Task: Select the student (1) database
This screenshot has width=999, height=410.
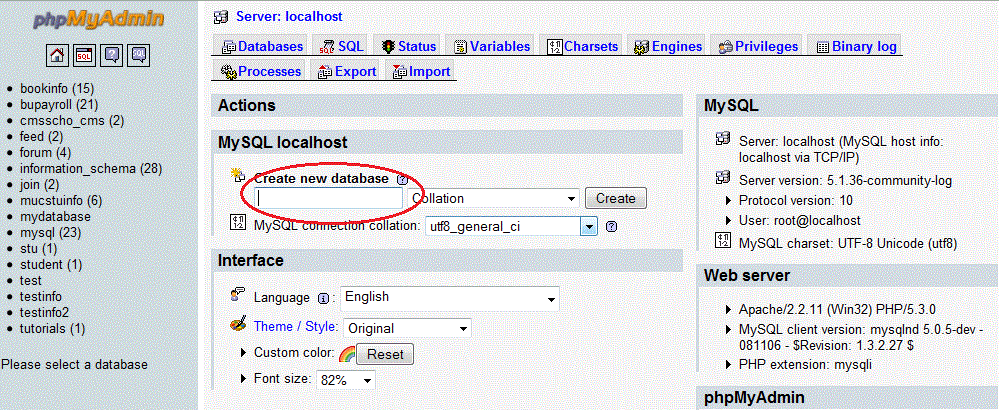Action: click(x=51, y=264)
